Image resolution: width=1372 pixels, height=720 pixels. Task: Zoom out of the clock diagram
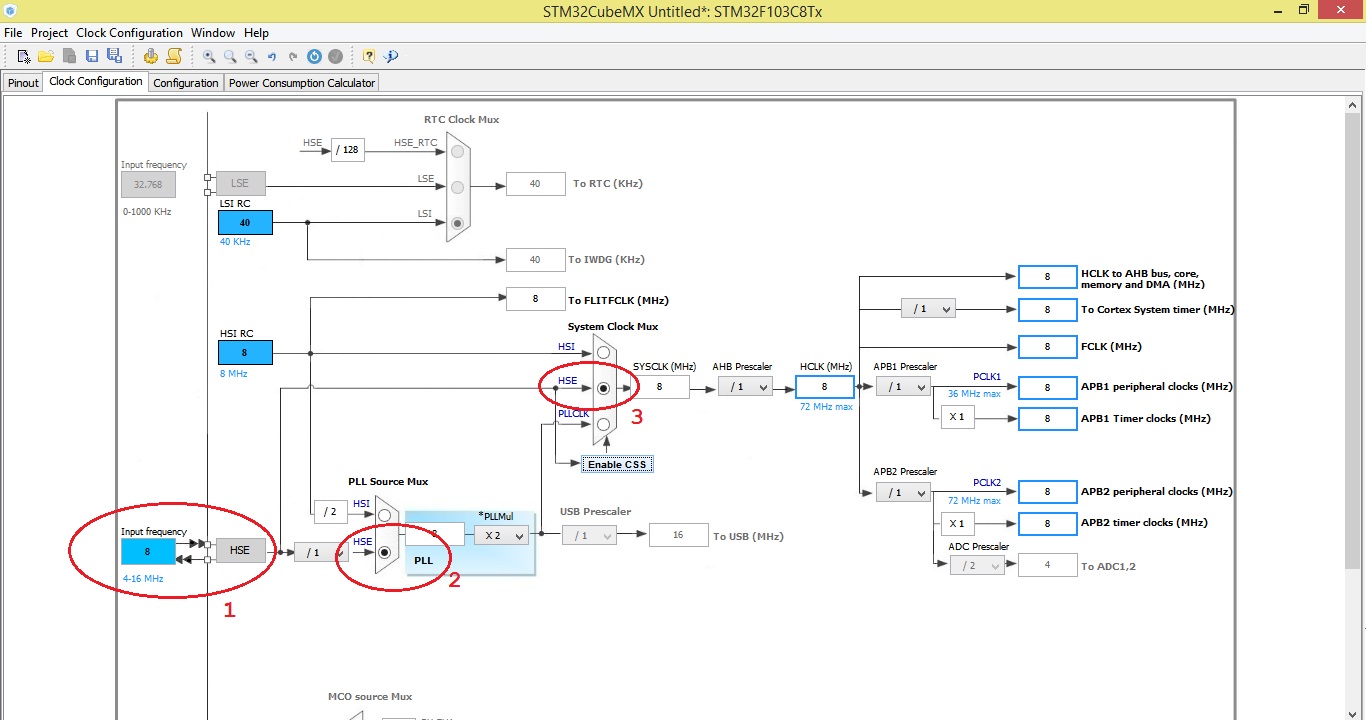[251, 57]
